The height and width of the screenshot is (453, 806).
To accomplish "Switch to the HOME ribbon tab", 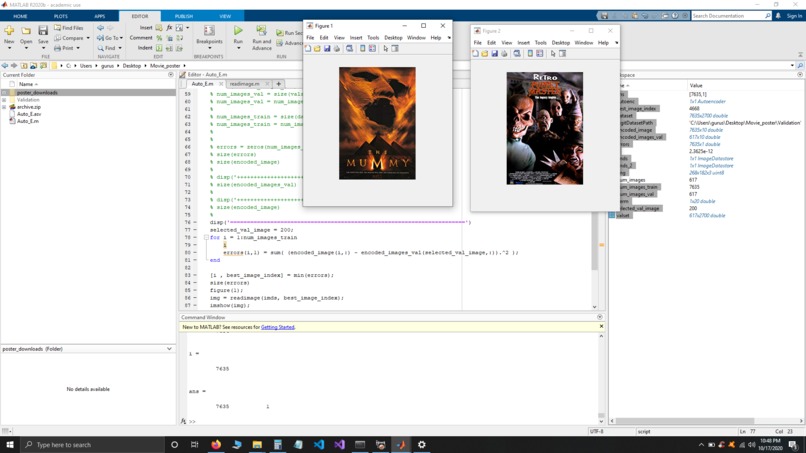I will 20,16.
